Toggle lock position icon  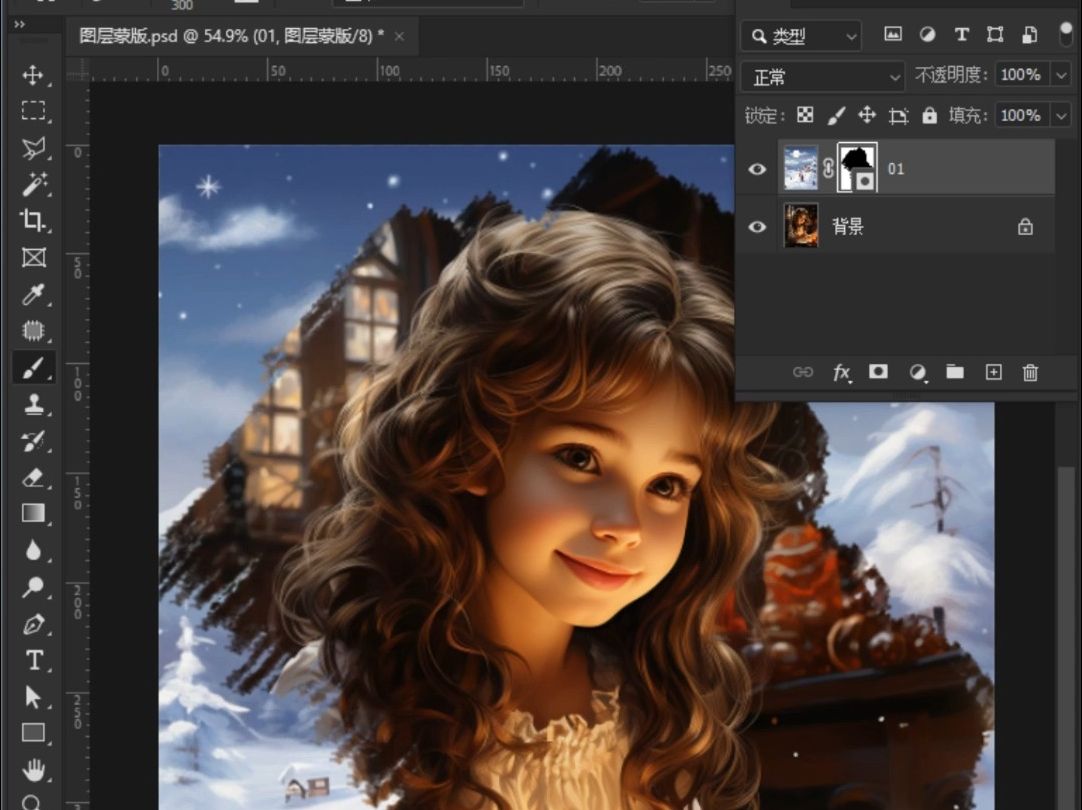point(867,115)
